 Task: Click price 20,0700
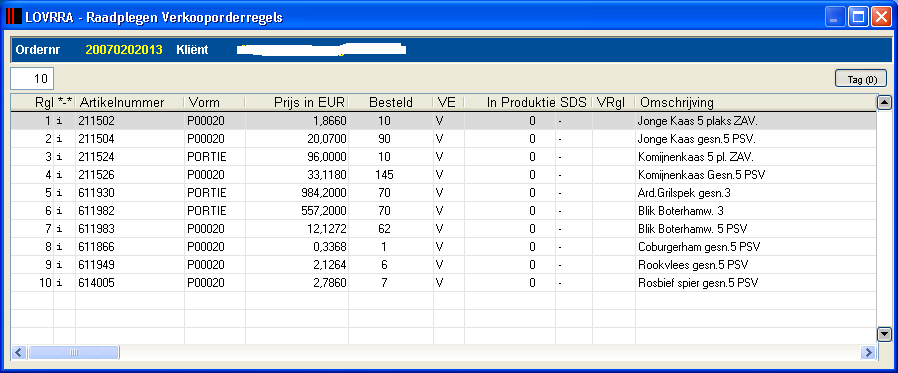(326, 139)
